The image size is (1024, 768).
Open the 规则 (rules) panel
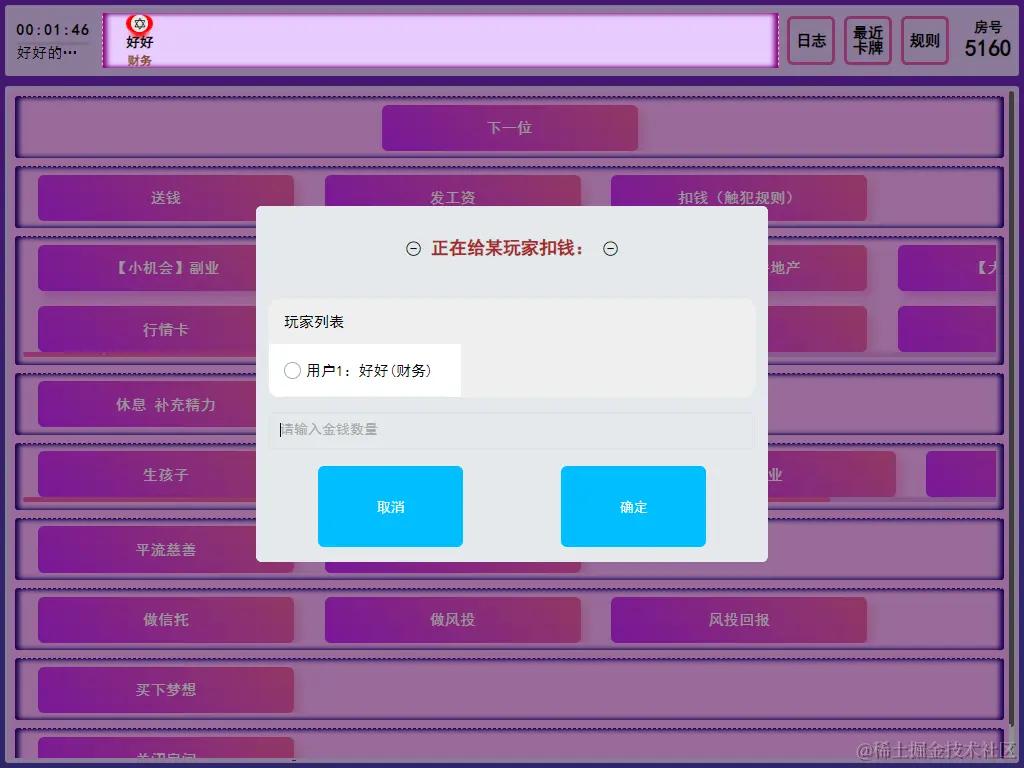(924, 41)
